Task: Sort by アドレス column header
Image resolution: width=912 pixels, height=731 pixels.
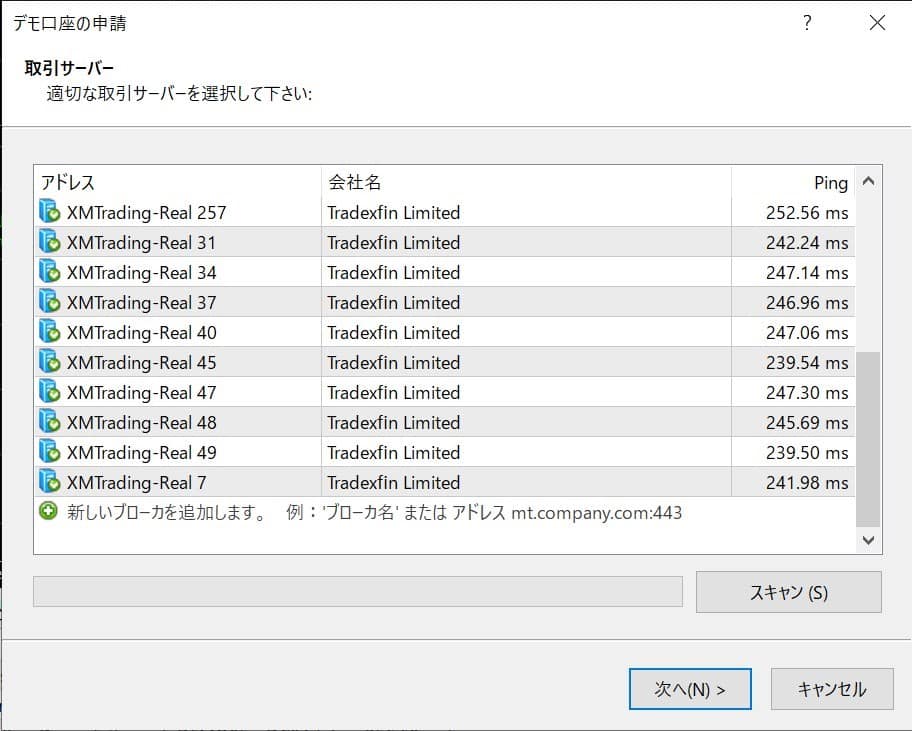Action: pos(177,182)
